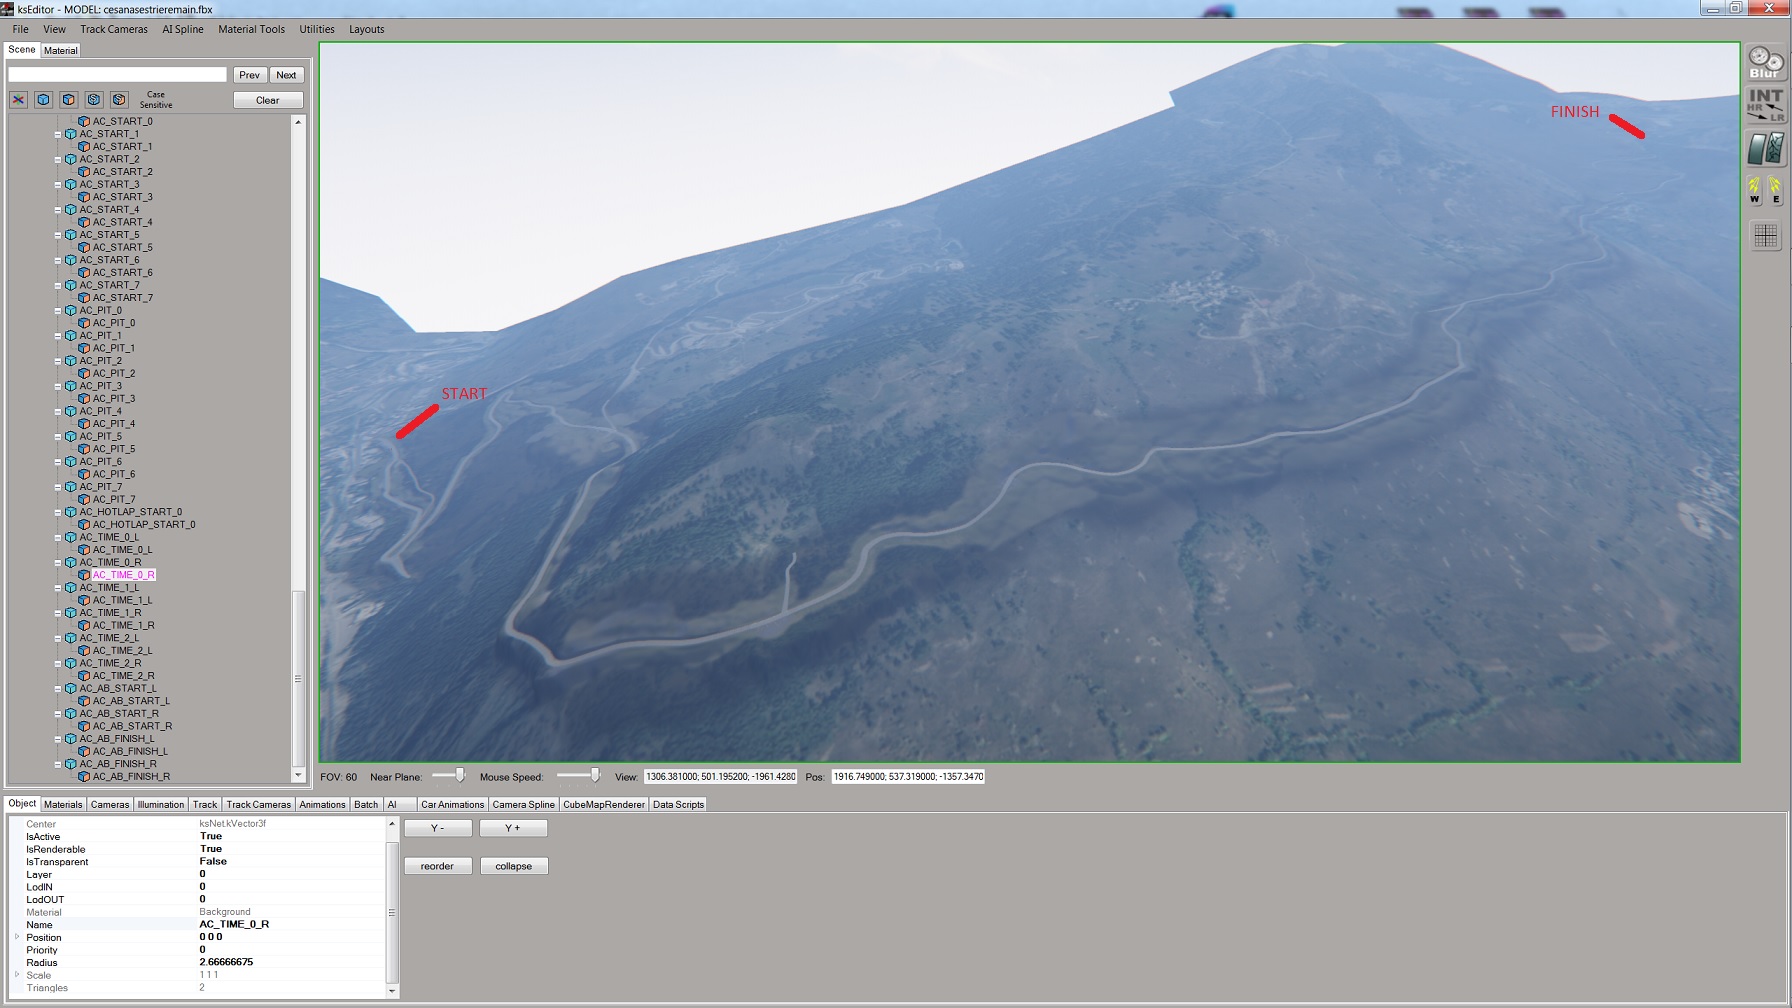Open the Track Cameras menu
This screenshot has width=1792, height=1008.
pos(113,29)
